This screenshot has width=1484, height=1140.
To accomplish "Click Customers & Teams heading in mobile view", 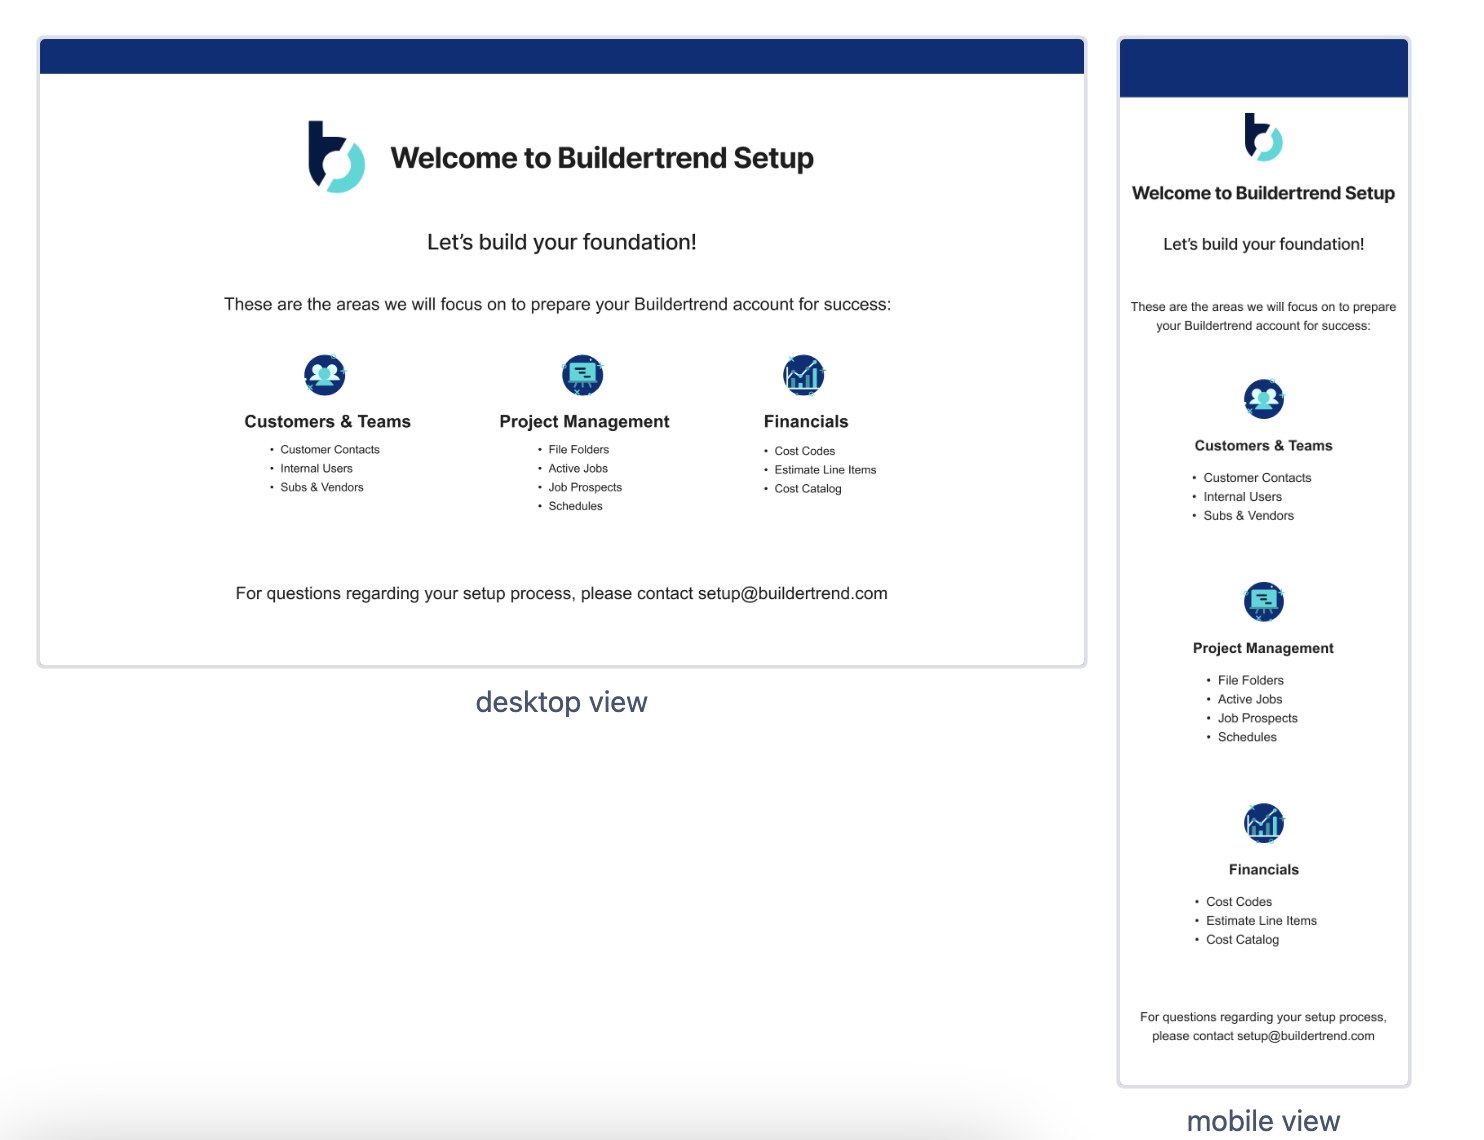I will (1263, 446).
